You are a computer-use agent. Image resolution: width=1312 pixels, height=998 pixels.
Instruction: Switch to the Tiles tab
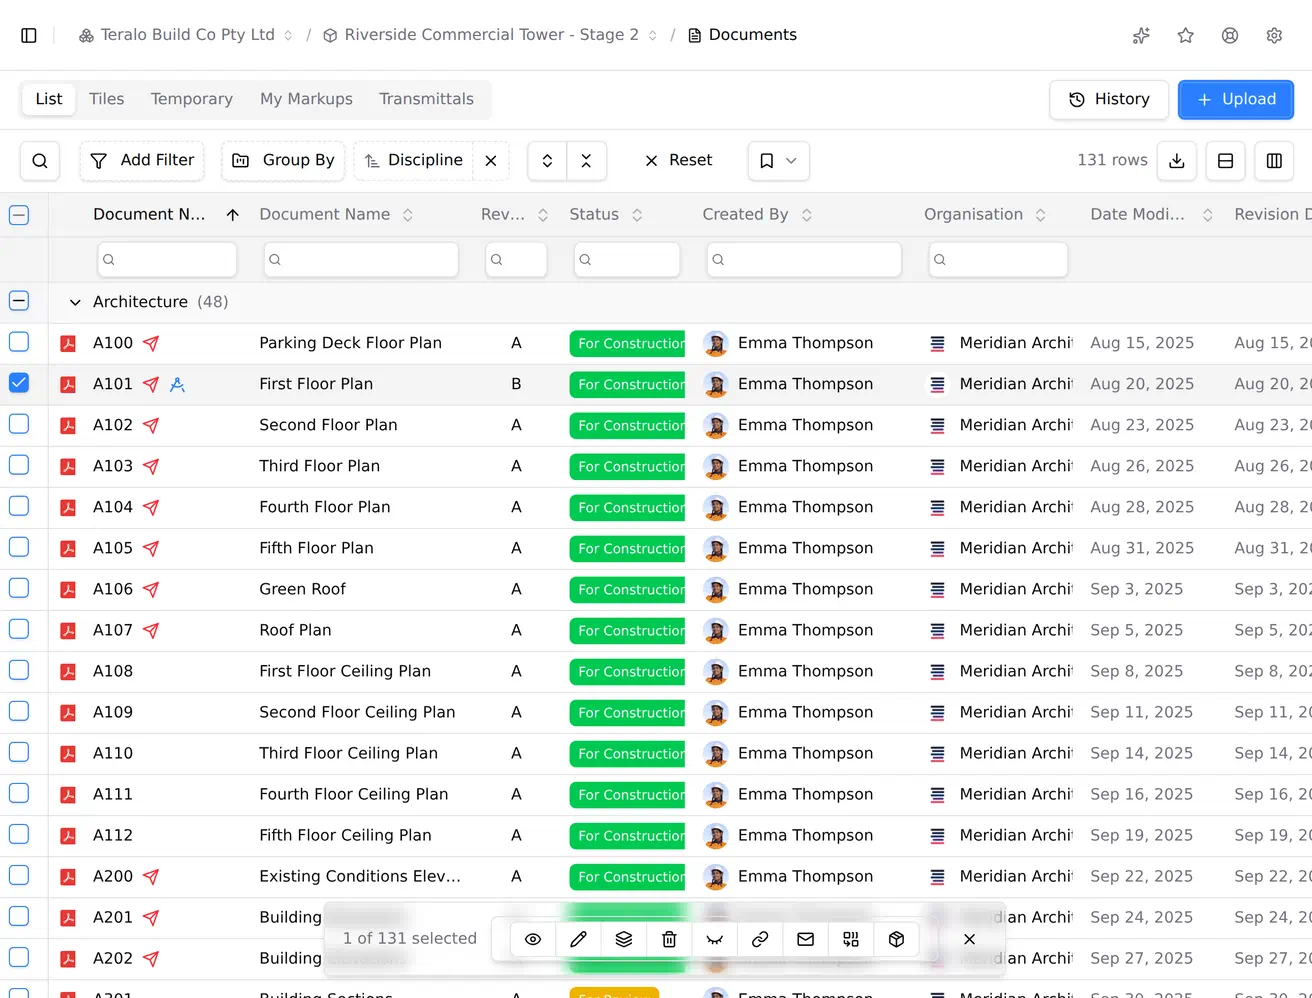[107, 99]
